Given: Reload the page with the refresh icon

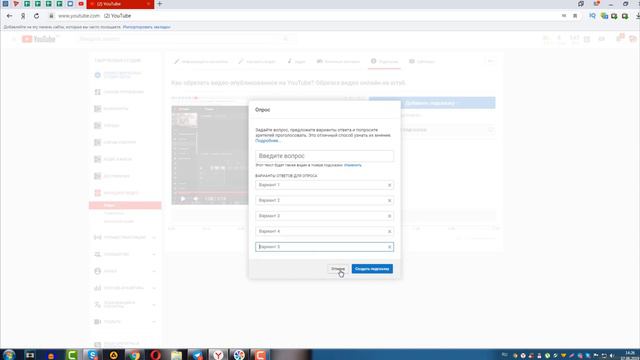Looking at the screenshot, I should 37,16.
